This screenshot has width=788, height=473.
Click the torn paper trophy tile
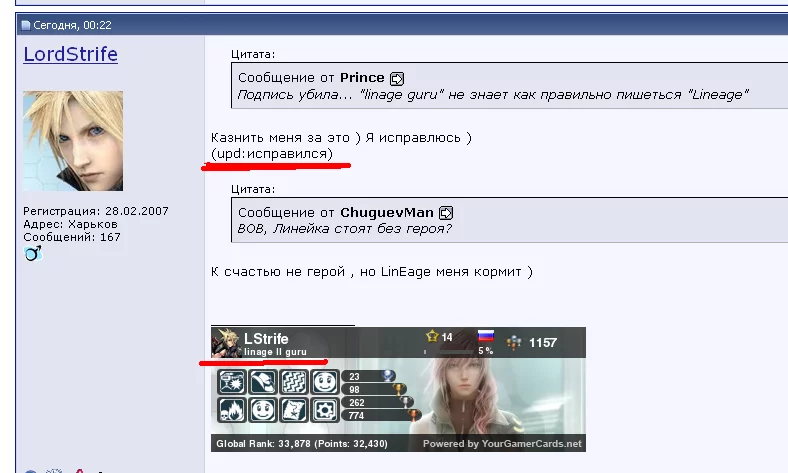click(x=294, y=410)
